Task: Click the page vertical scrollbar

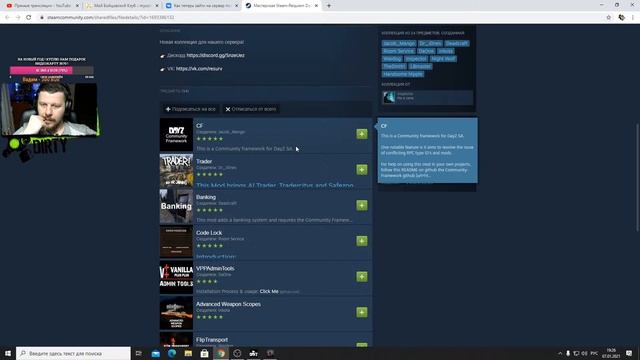Action: pos(637,177)
